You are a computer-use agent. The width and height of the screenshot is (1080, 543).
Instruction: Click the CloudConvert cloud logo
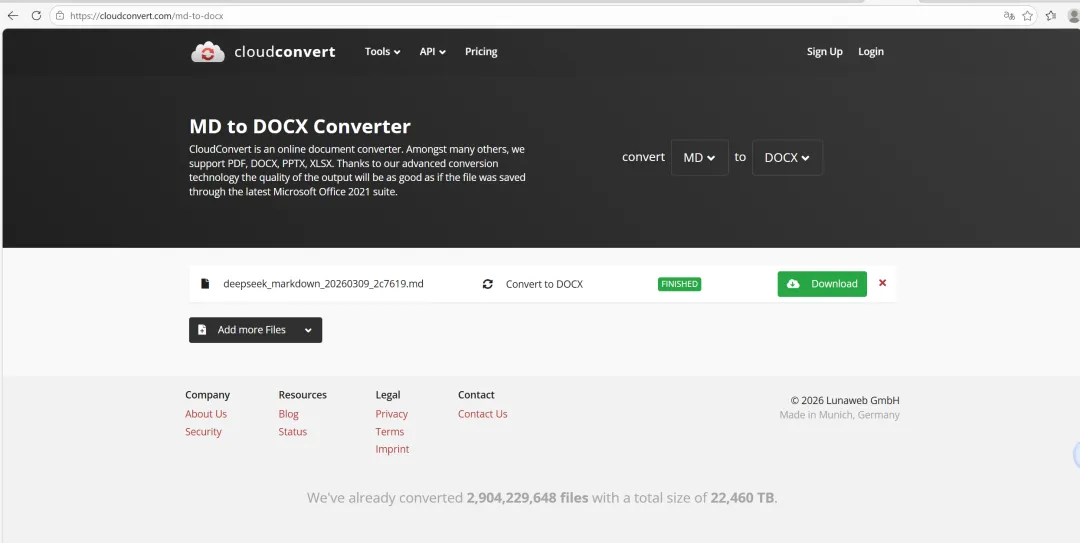pyautogui.click(x=207, y=52)
